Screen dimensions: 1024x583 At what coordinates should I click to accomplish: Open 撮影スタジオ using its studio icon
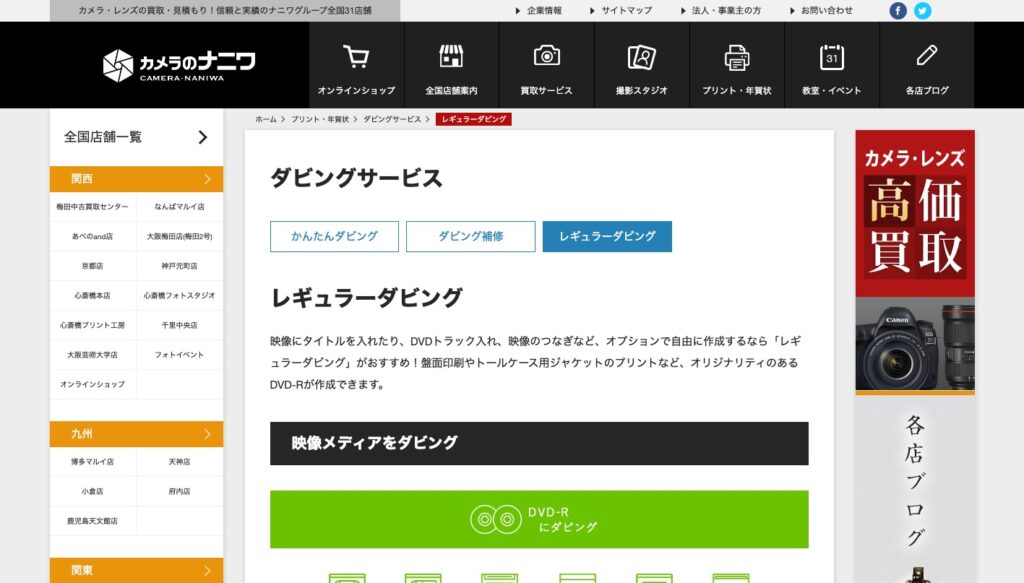tap(643, 55)
